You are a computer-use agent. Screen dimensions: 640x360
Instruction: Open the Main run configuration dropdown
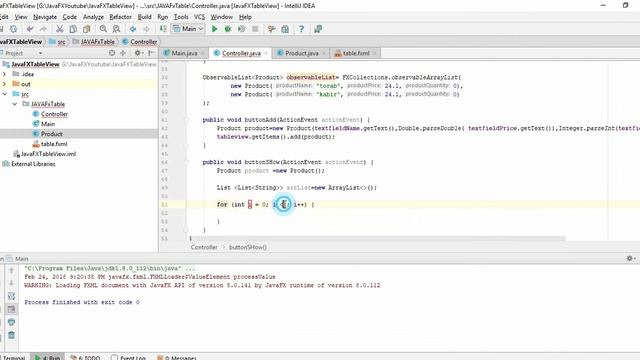[188, 29]
